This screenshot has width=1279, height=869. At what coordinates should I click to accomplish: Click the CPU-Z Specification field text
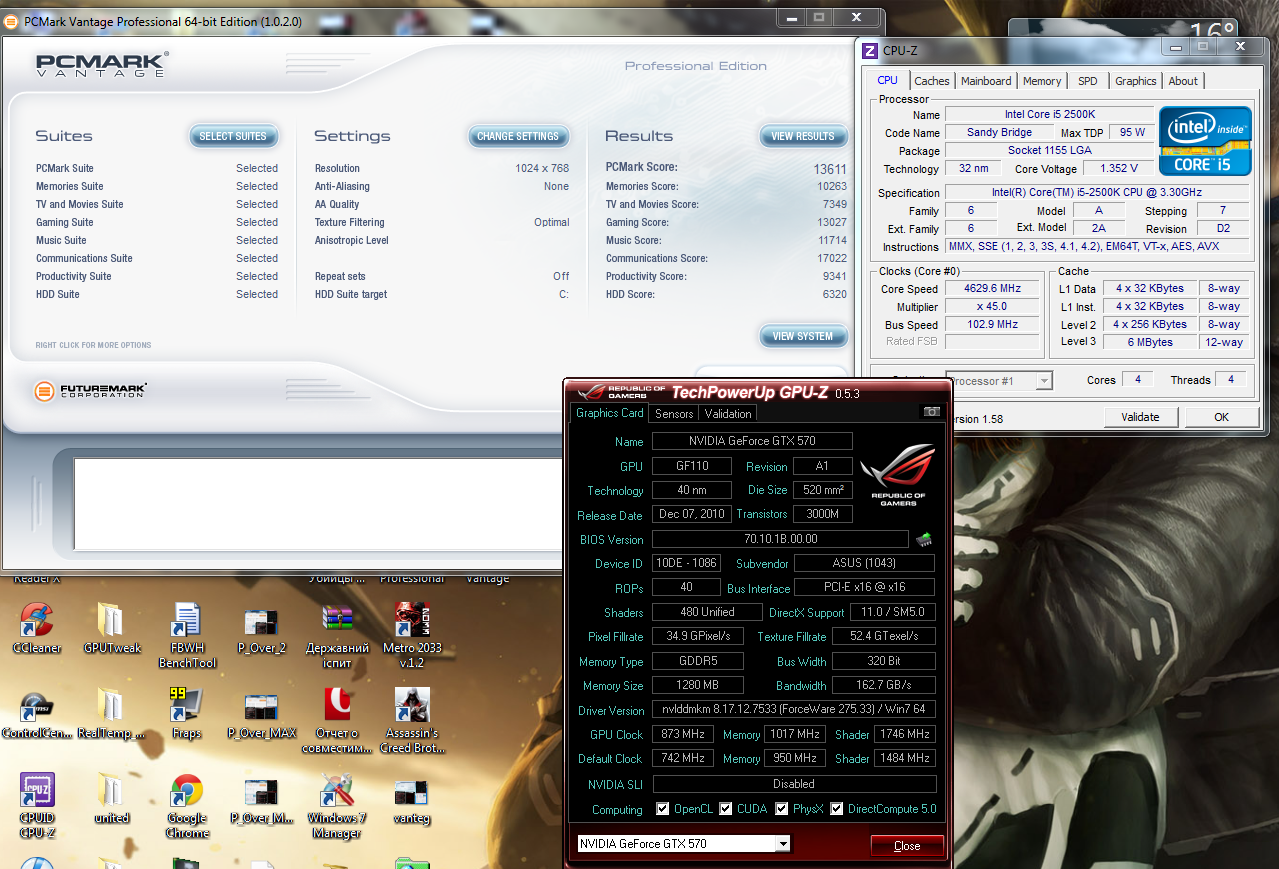click(x=1097, y=192)
